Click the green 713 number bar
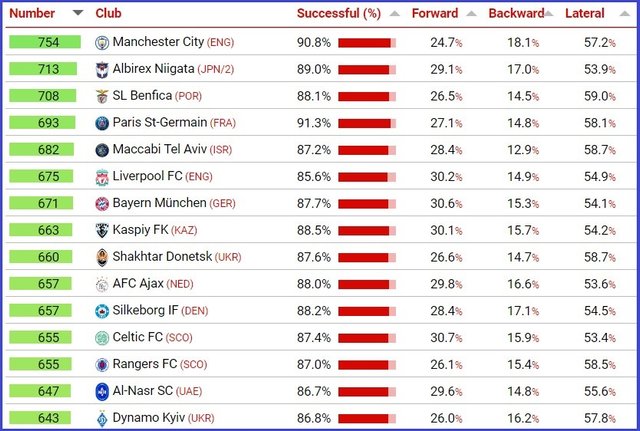 click(x=44, y=69)
